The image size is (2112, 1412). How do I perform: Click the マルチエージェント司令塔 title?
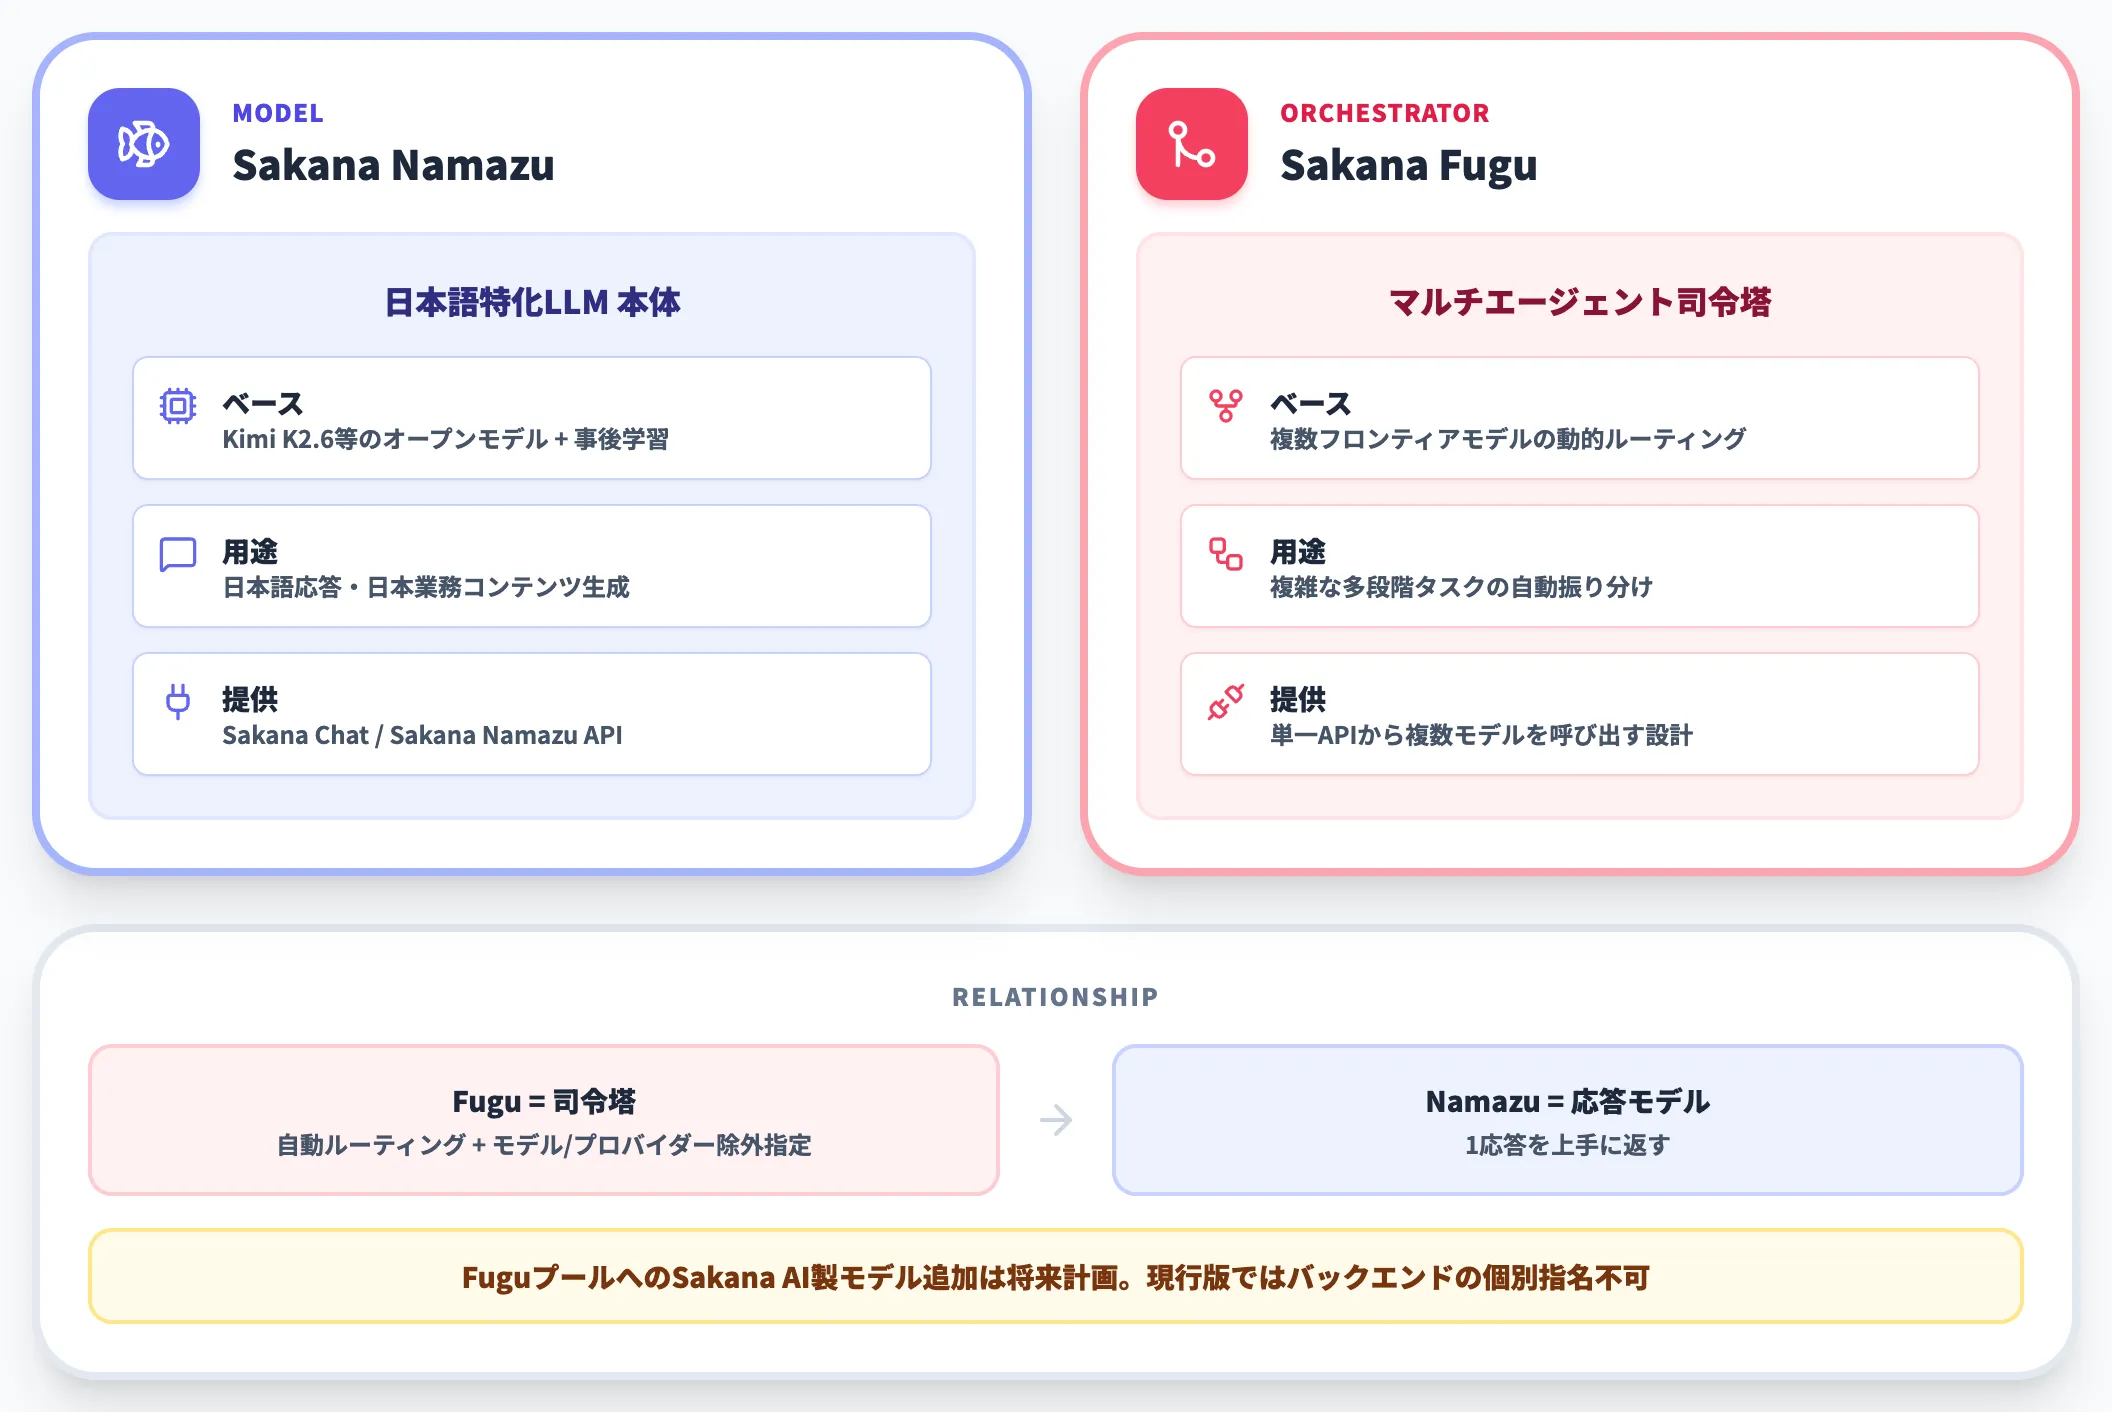[x=1580, y=302]
